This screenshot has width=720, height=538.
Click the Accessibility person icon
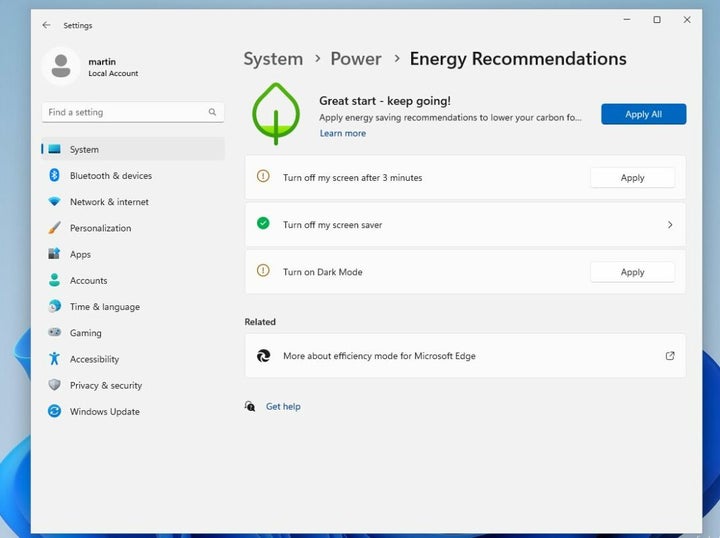54,359
